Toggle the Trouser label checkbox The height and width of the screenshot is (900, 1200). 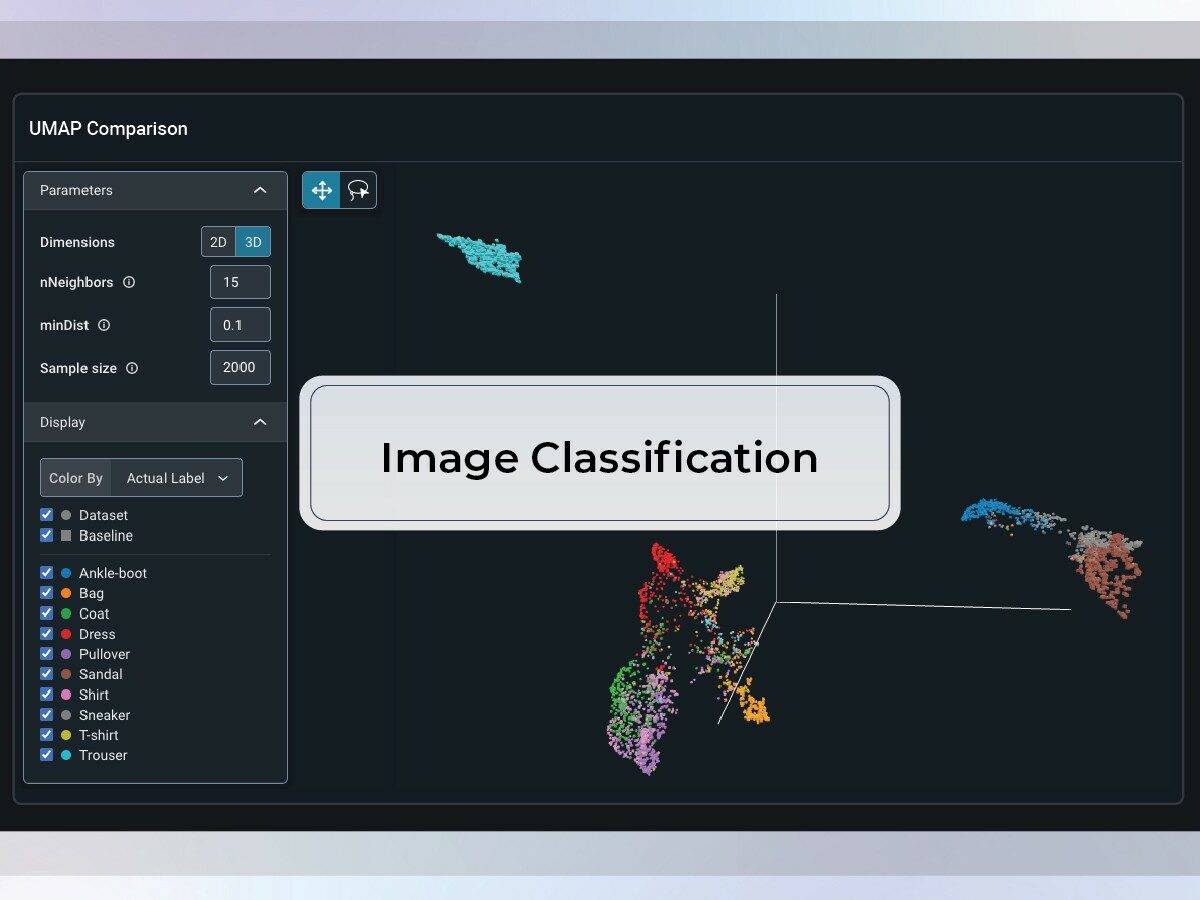tap(46, 755)
